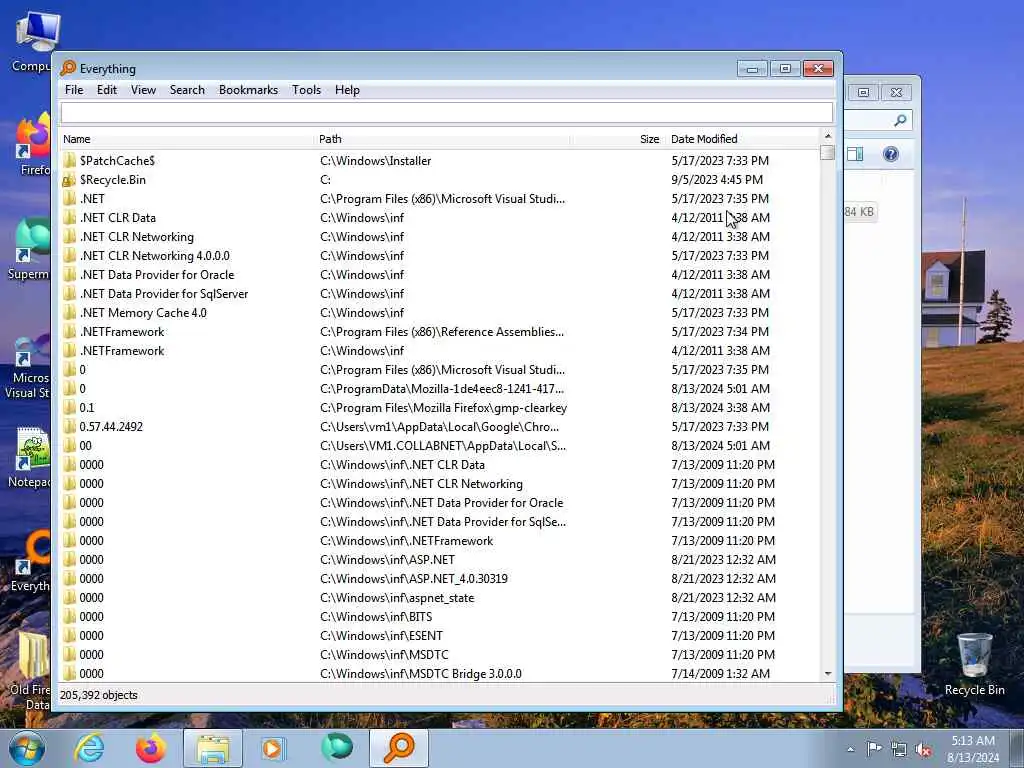Select the 0.1 folder icon
The image size is (1024, 768).
tap(69, 408)
